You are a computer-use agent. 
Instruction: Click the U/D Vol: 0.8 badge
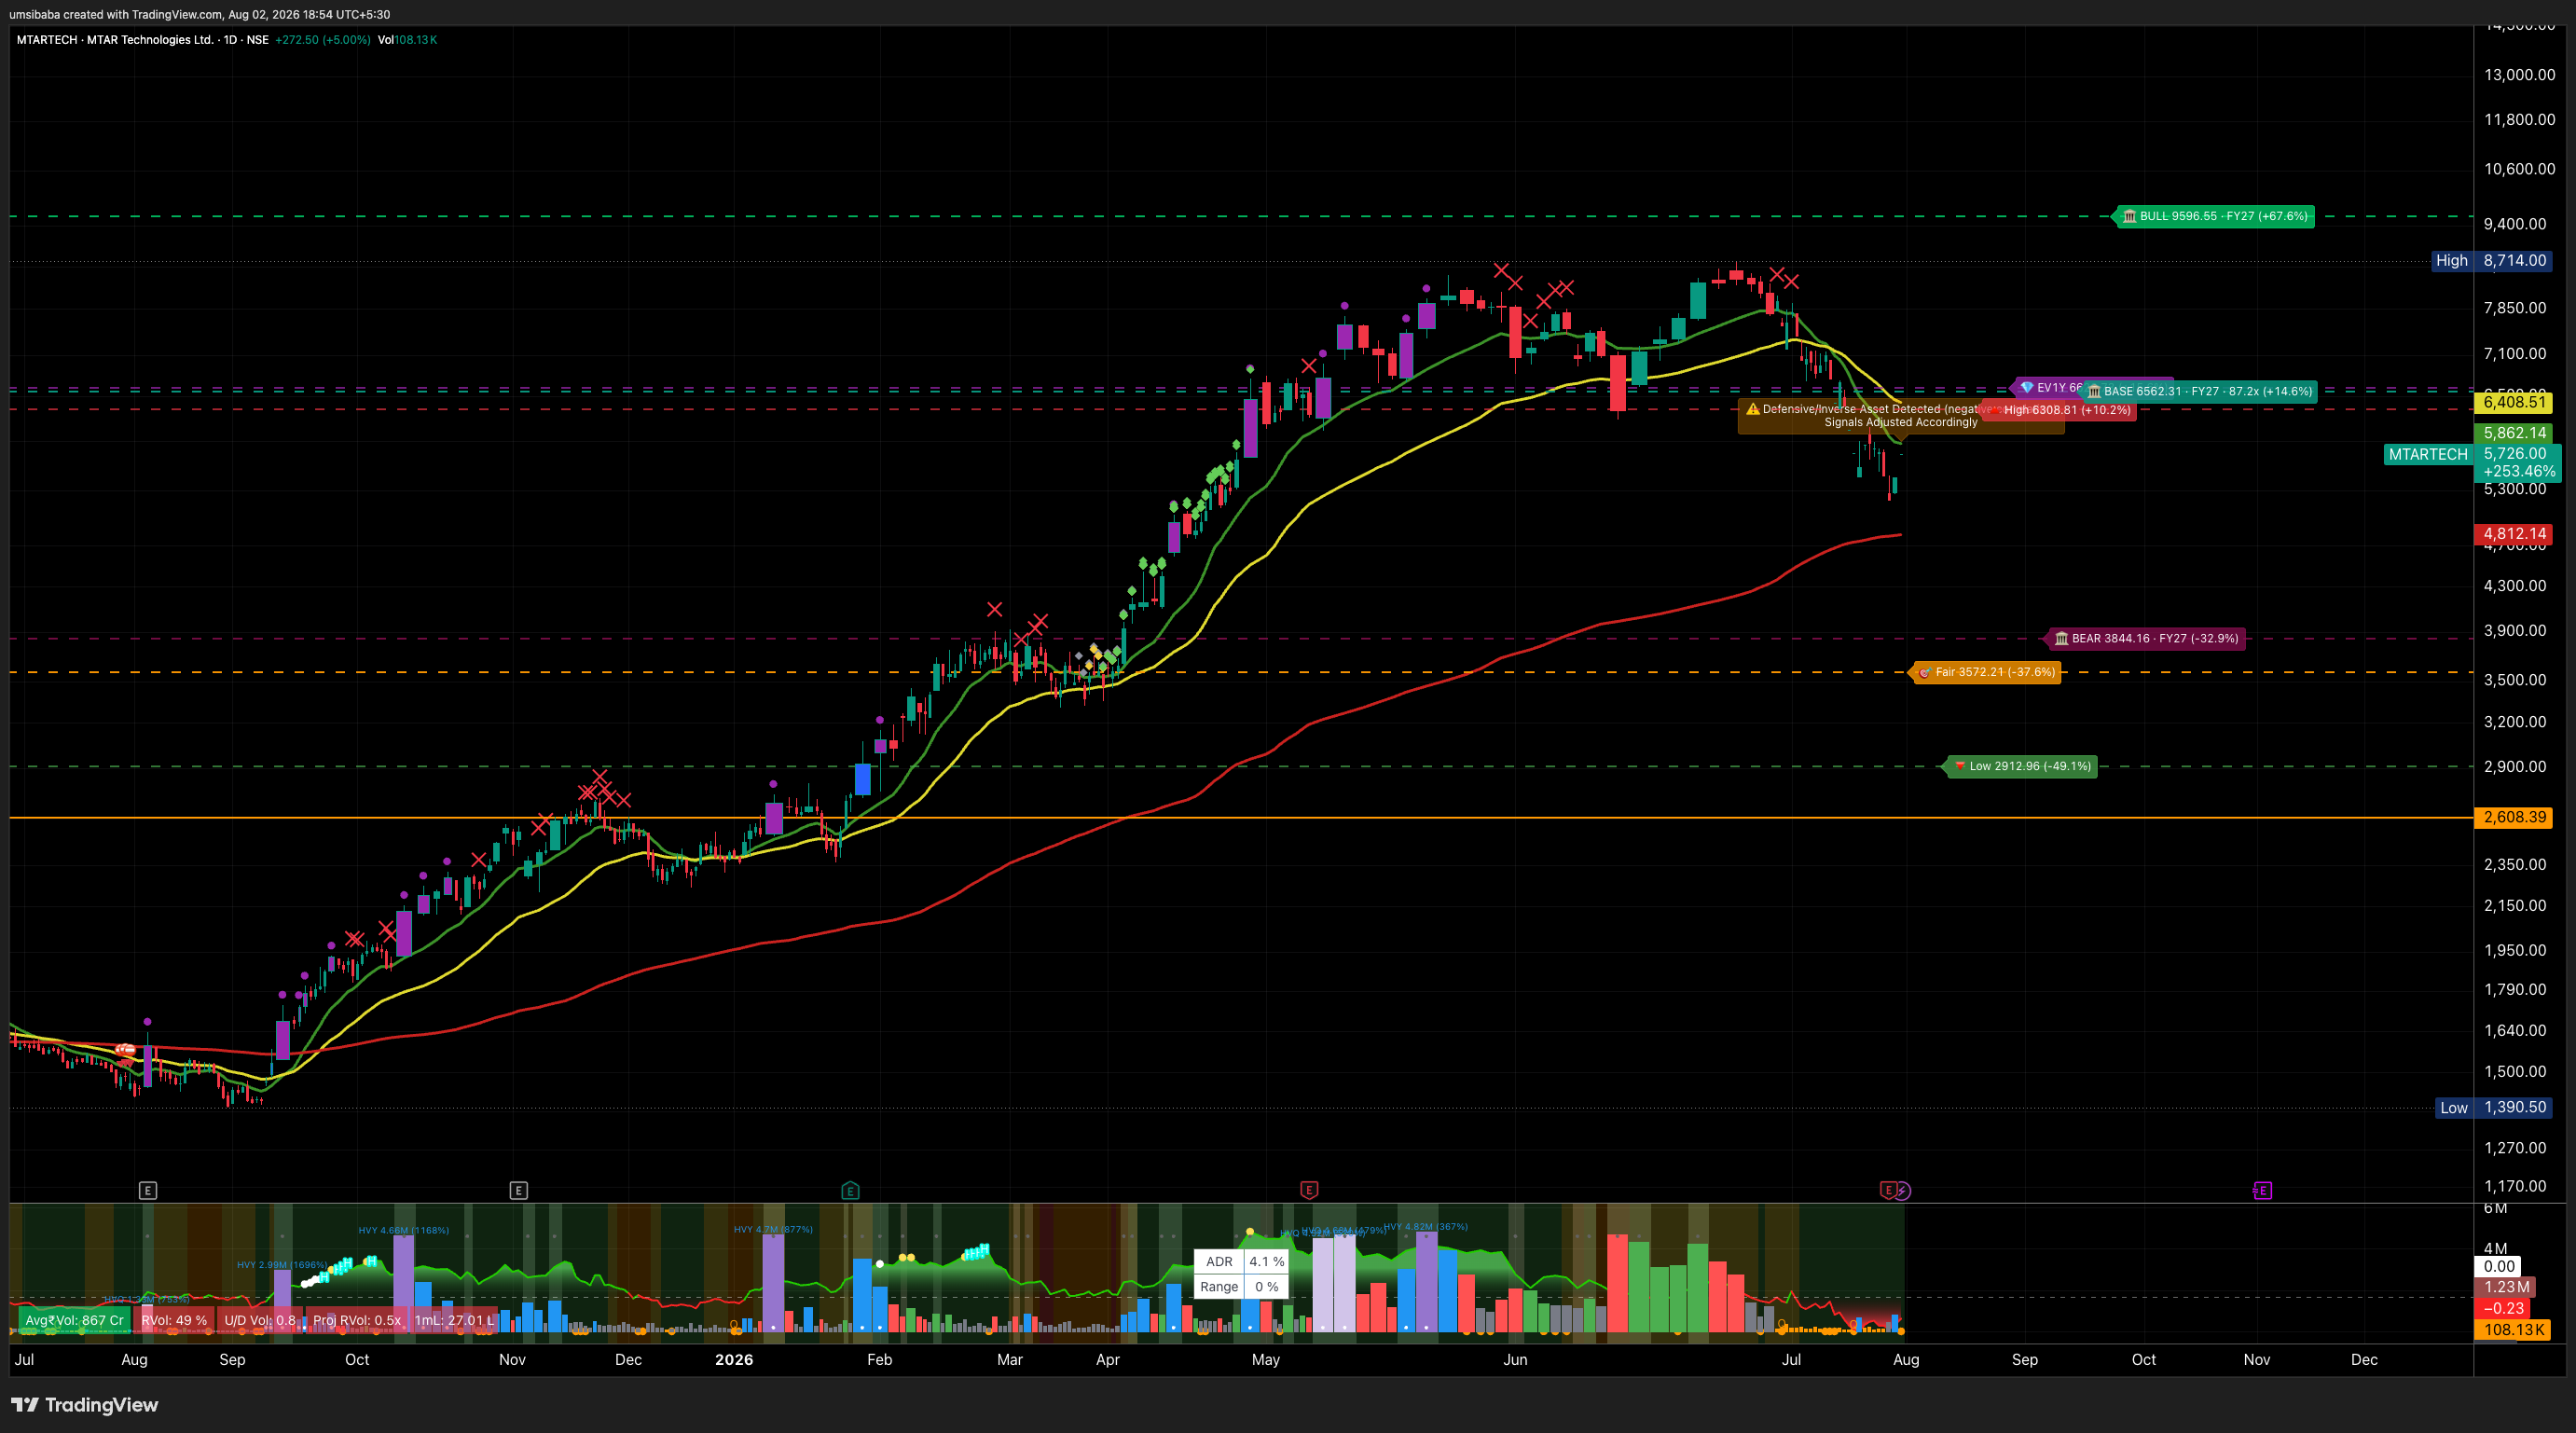pyautogui.click(x=259, y=1320)
